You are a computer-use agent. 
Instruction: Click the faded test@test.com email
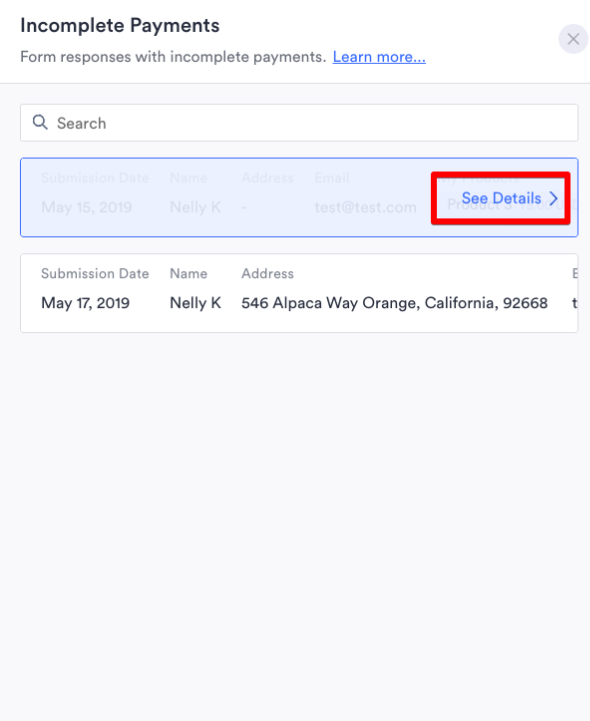(366, 207)
